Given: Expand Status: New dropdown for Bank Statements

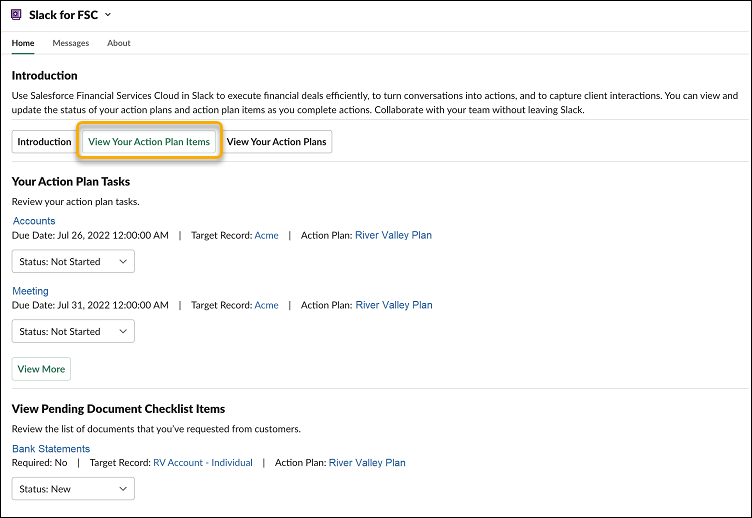Looking at the screenshot, I should (x=73, y=489).
